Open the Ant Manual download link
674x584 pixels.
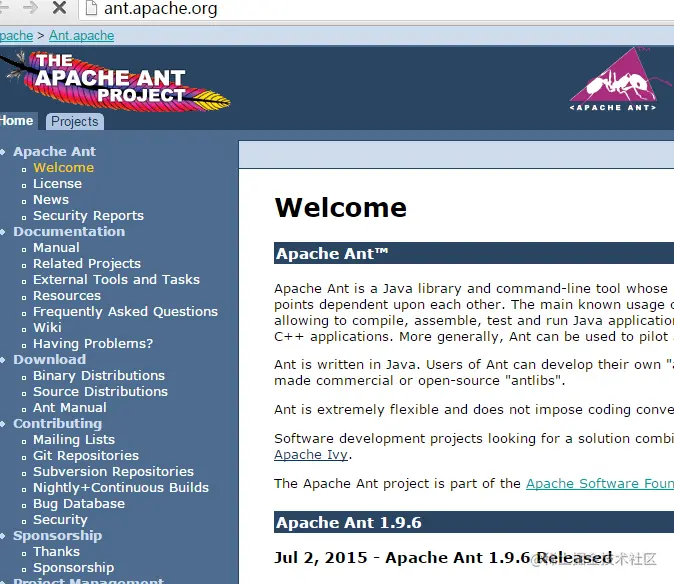click(70, 407)
